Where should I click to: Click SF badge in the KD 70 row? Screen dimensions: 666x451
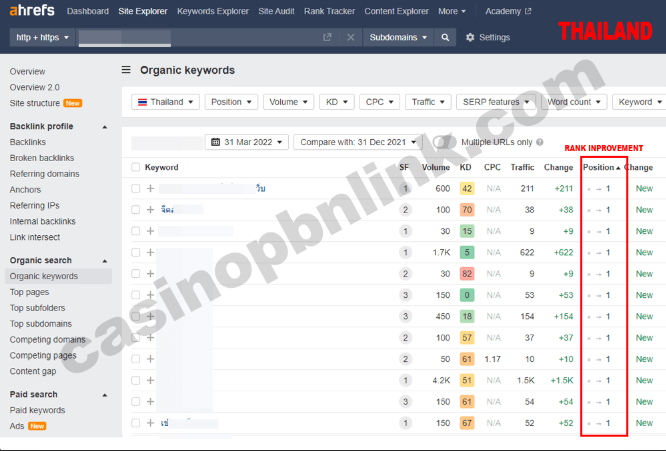coord(405,210)
